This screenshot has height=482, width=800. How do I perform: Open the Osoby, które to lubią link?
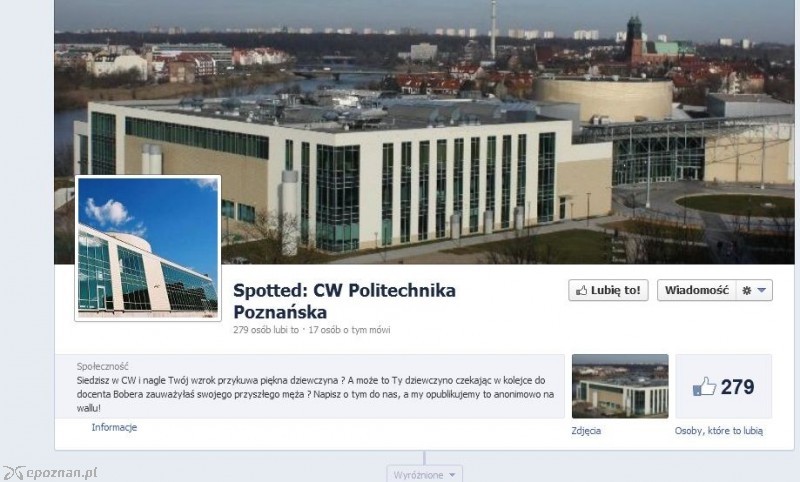point(719,431)
